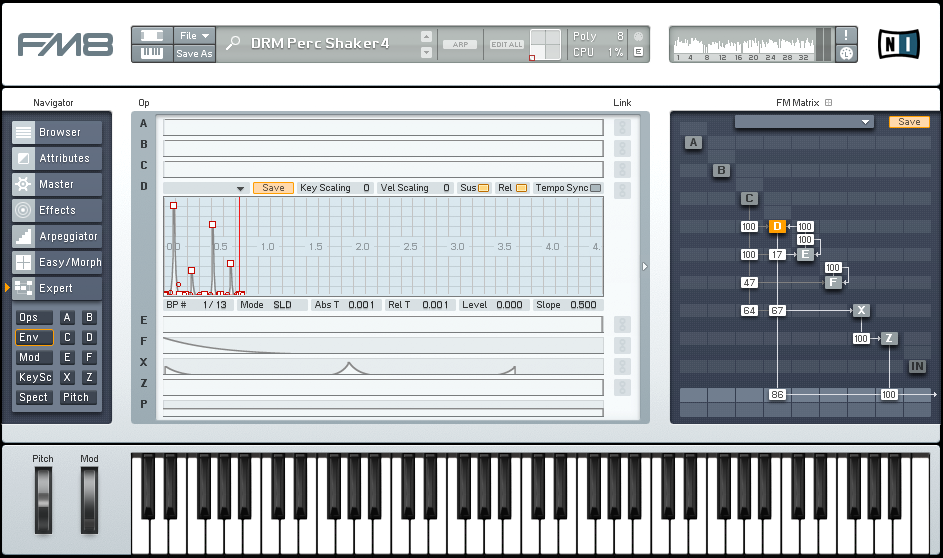Switch to the Ops expert view
The height and width of the screenshot is (558, 943).
click(34, 317)
